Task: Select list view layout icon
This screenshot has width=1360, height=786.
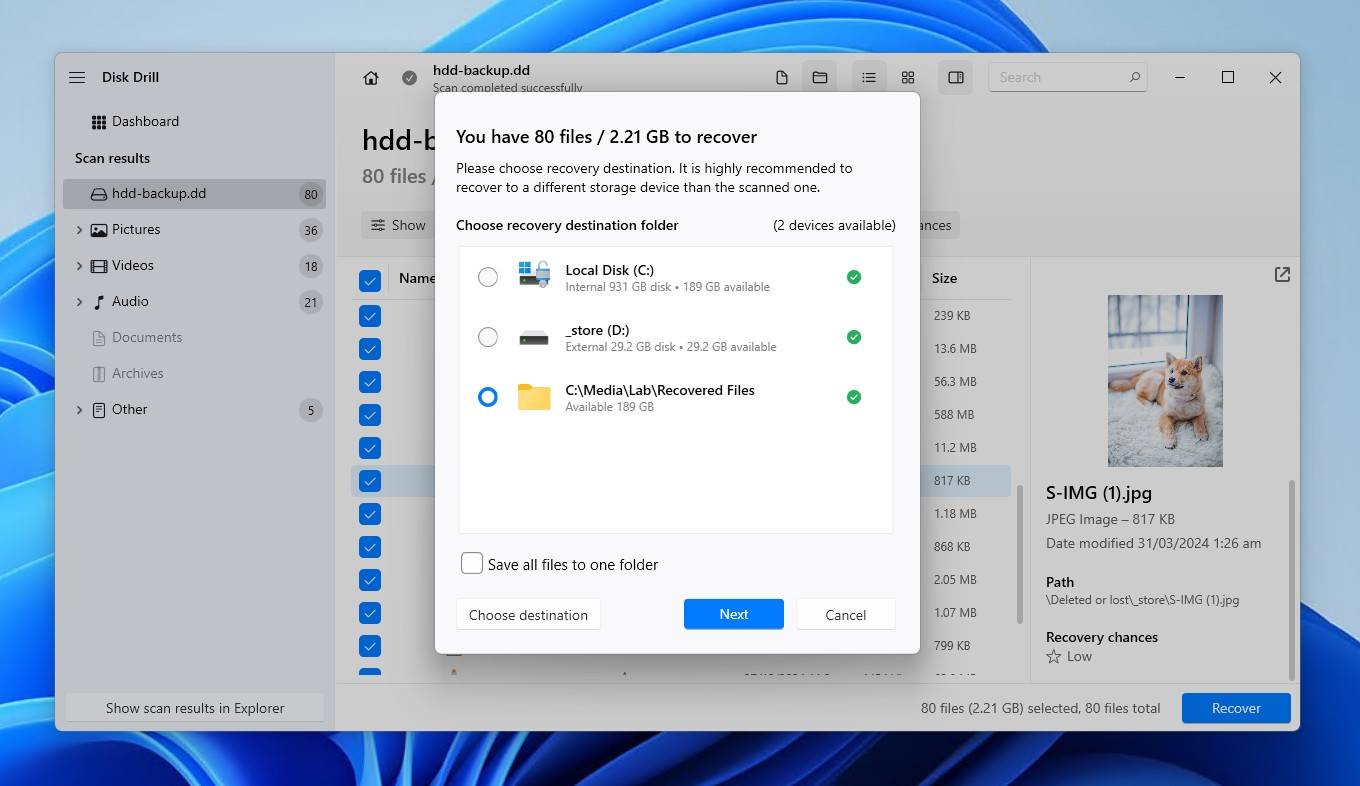Action: [868, 78]
